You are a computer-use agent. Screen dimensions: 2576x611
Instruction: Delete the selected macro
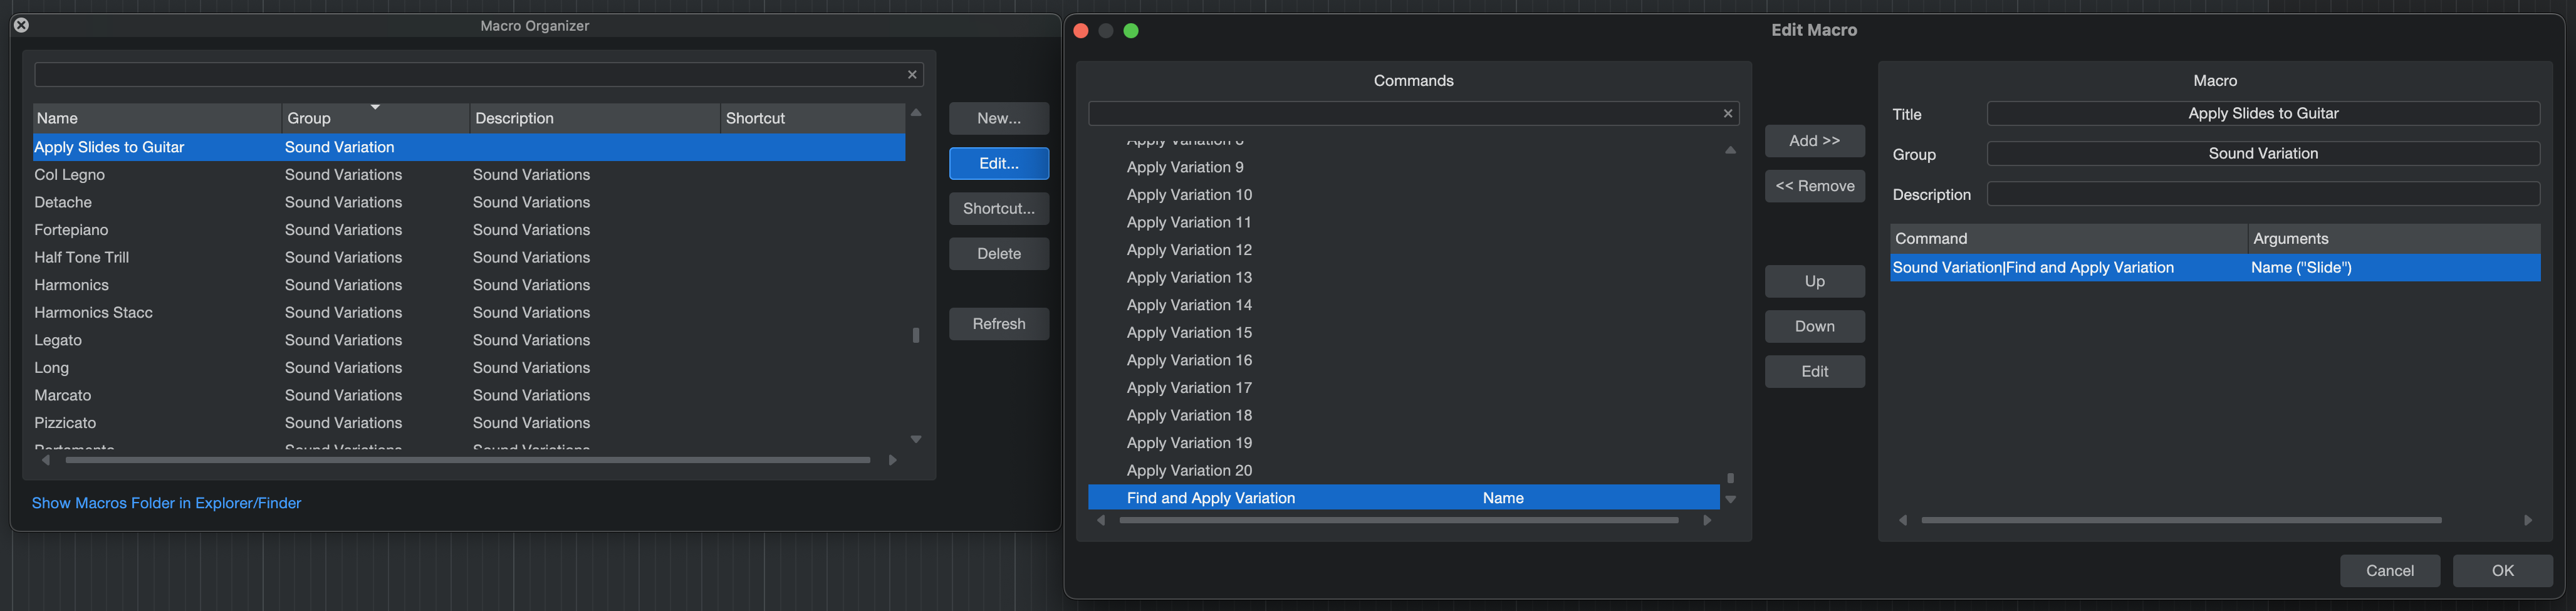coord(999,253)
